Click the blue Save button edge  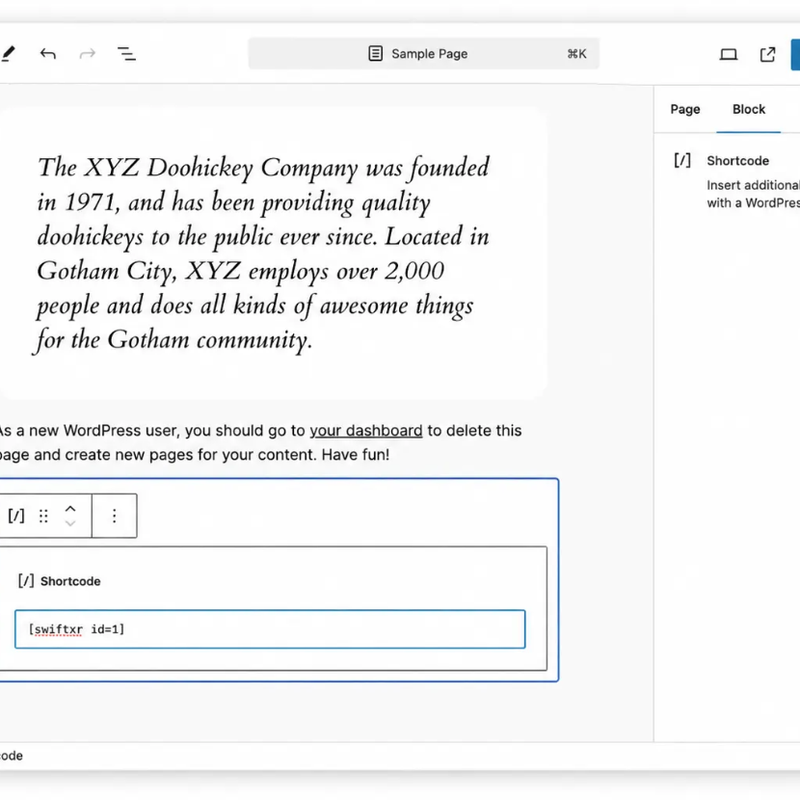click(x=795, y=54)
